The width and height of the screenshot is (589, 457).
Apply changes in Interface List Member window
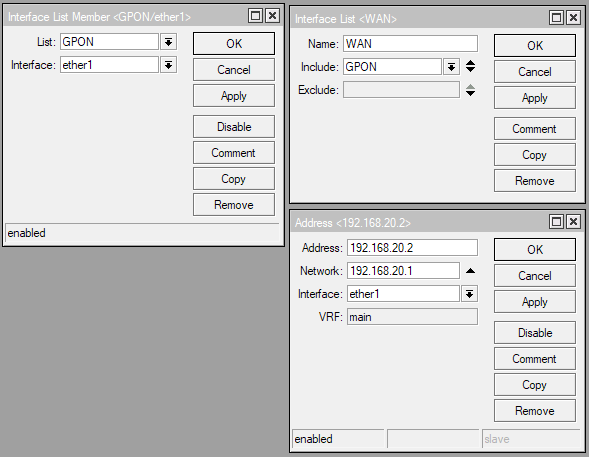[234, 96]
